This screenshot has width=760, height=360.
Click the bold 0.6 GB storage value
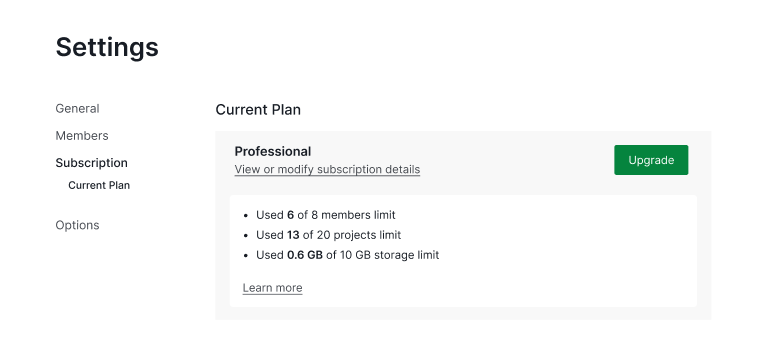[x=305, y=255]
